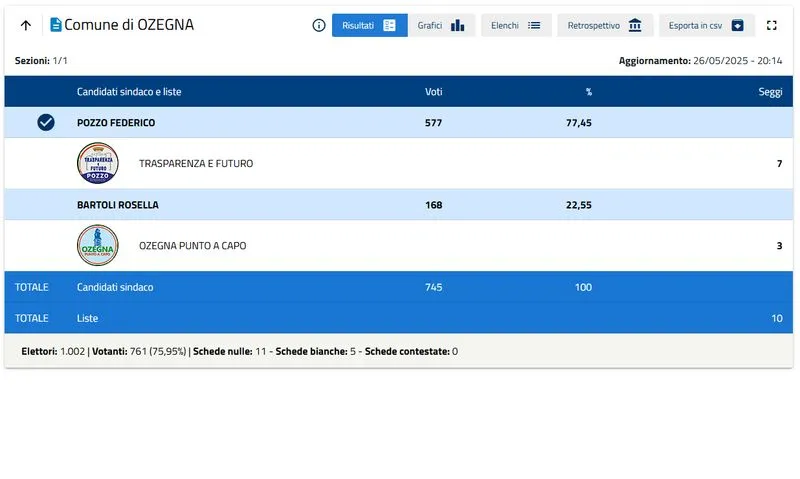Switch to the Risultati tab
The width and height of the screenshot is (800, 479).
pyautogui.click(x=369, y=25)
